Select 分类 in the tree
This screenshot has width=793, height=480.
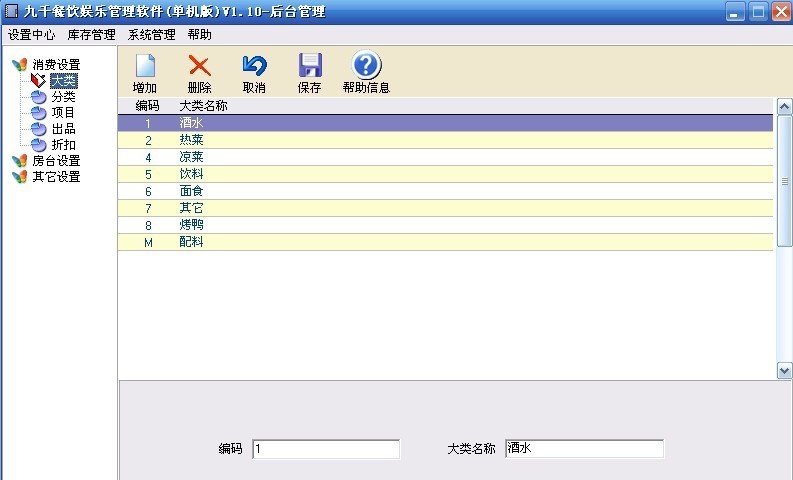pos(63,97)
